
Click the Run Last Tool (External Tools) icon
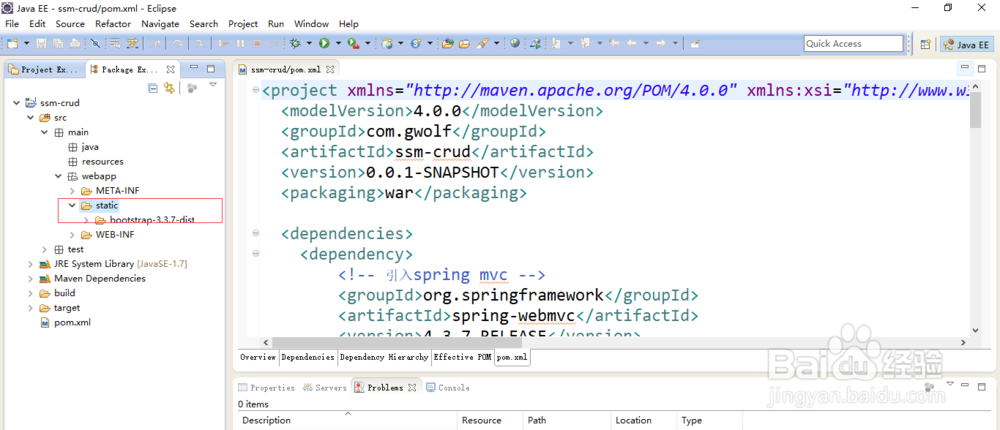pyautogui.click(x=353, y=43)
